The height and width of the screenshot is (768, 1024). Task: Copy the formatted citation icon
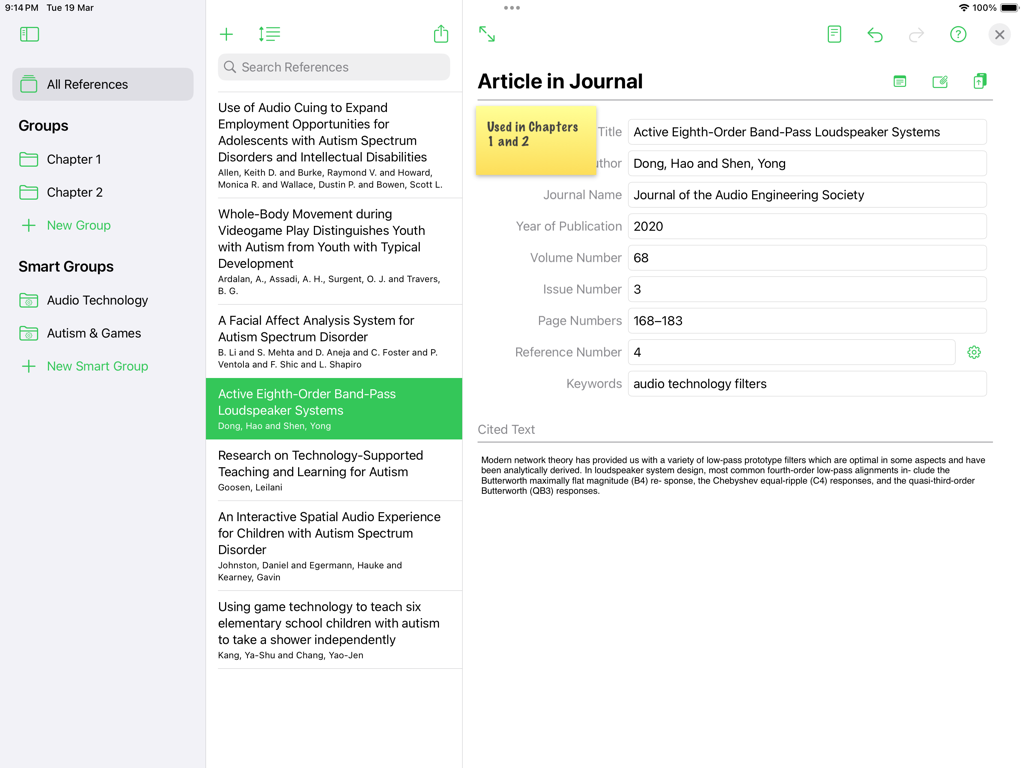pos(979,81)
